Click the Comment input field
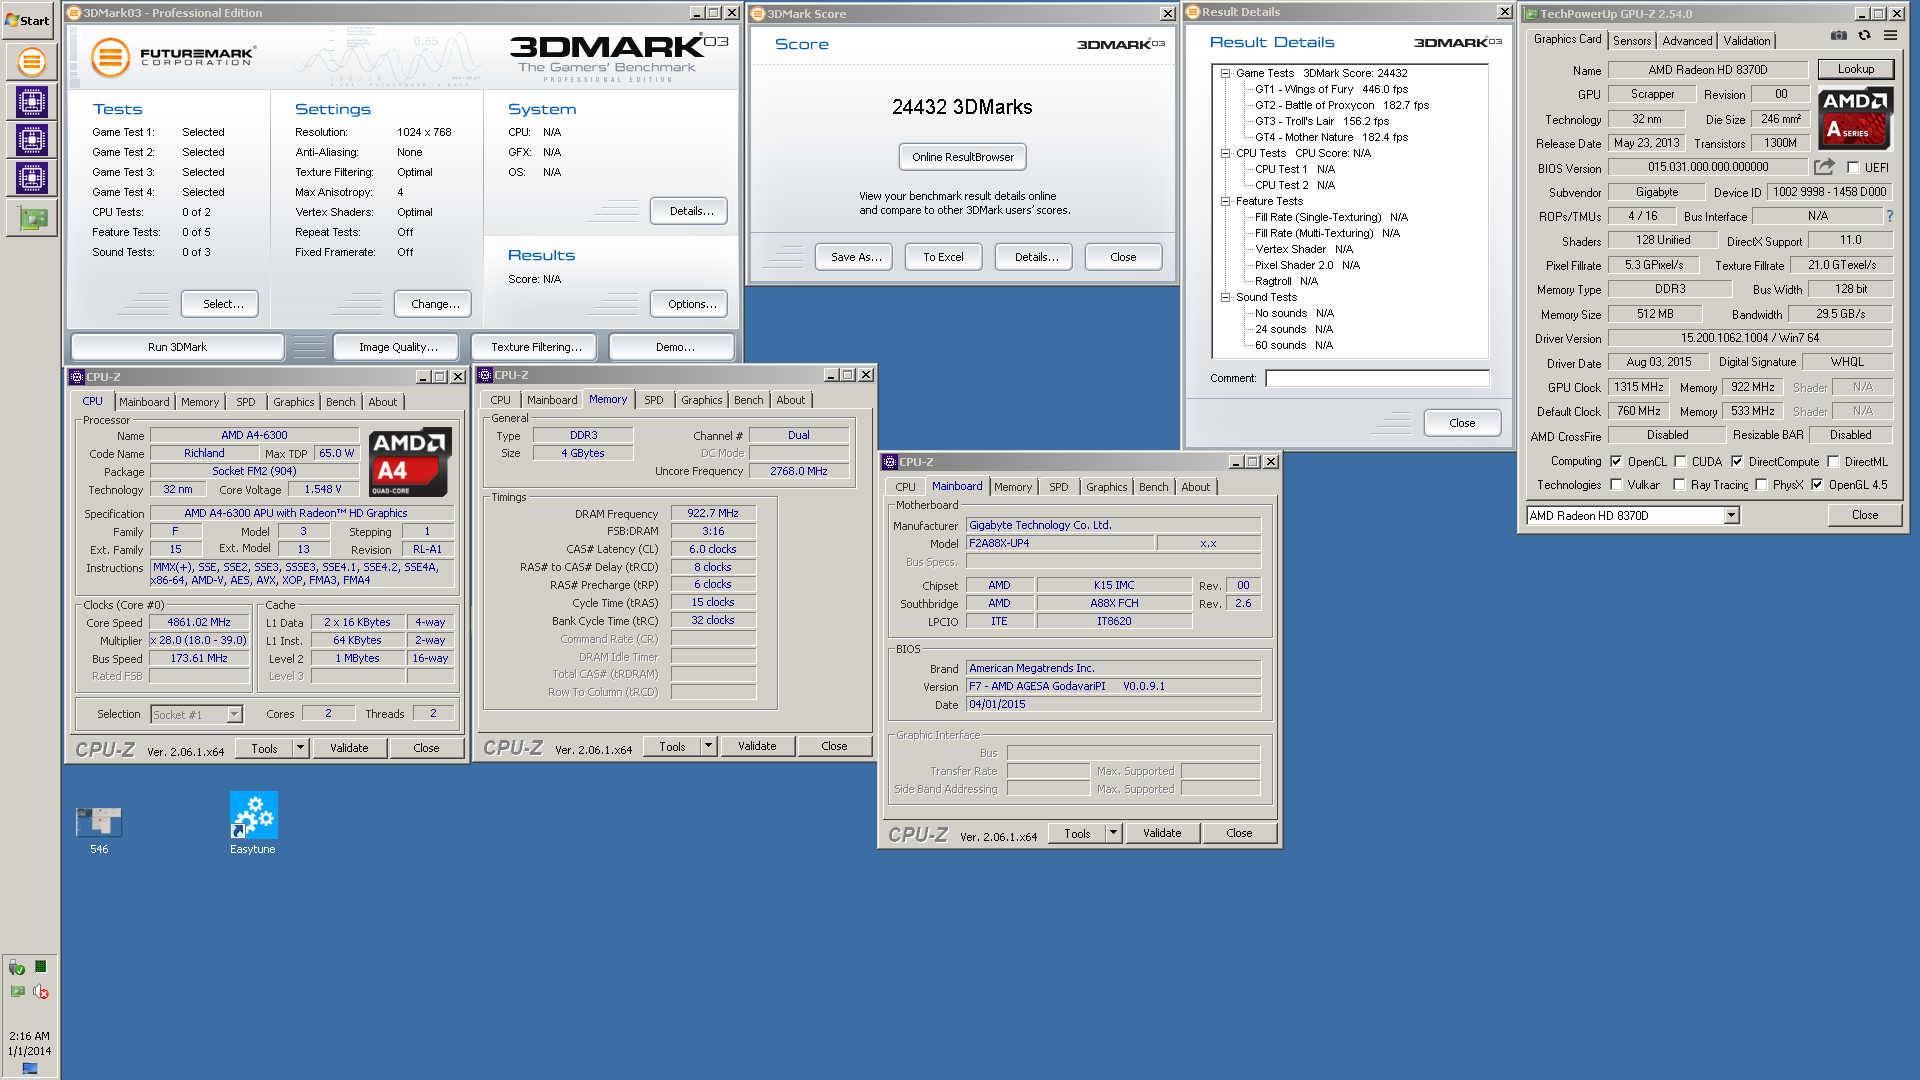 pyautogui.click(x=1376, y=378)
